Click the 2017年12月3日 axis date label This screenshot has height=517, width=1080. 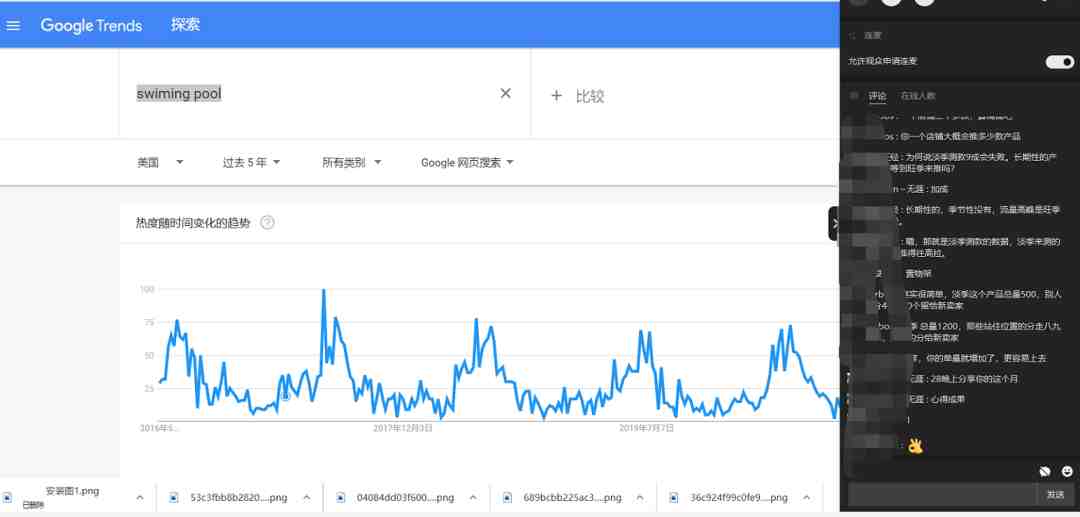coord(403,428)
